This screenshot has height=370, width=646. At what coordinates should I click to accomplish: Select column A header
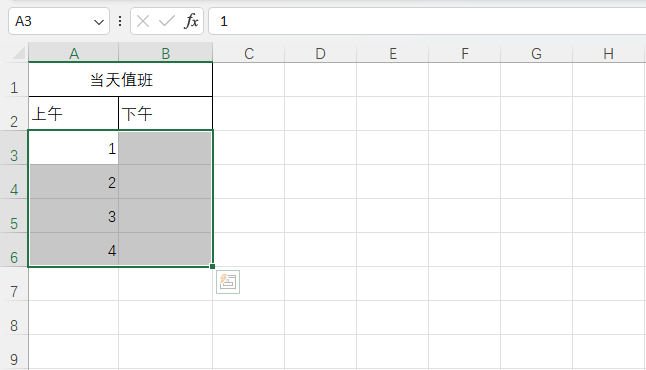[74, 53]
